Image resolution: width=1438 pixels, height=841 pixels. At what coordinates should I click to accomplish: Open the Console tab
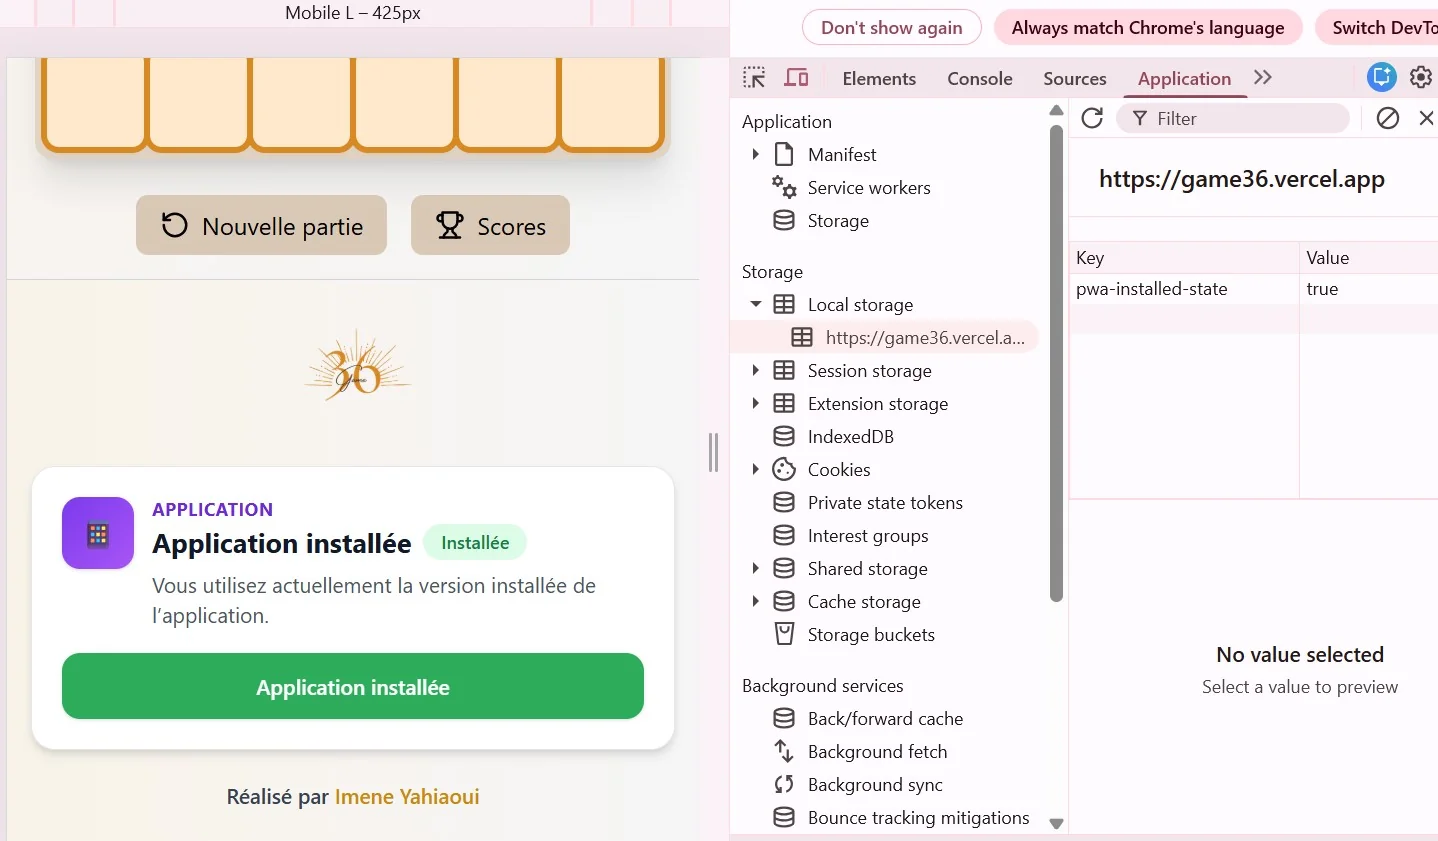[x=980, y=78]
